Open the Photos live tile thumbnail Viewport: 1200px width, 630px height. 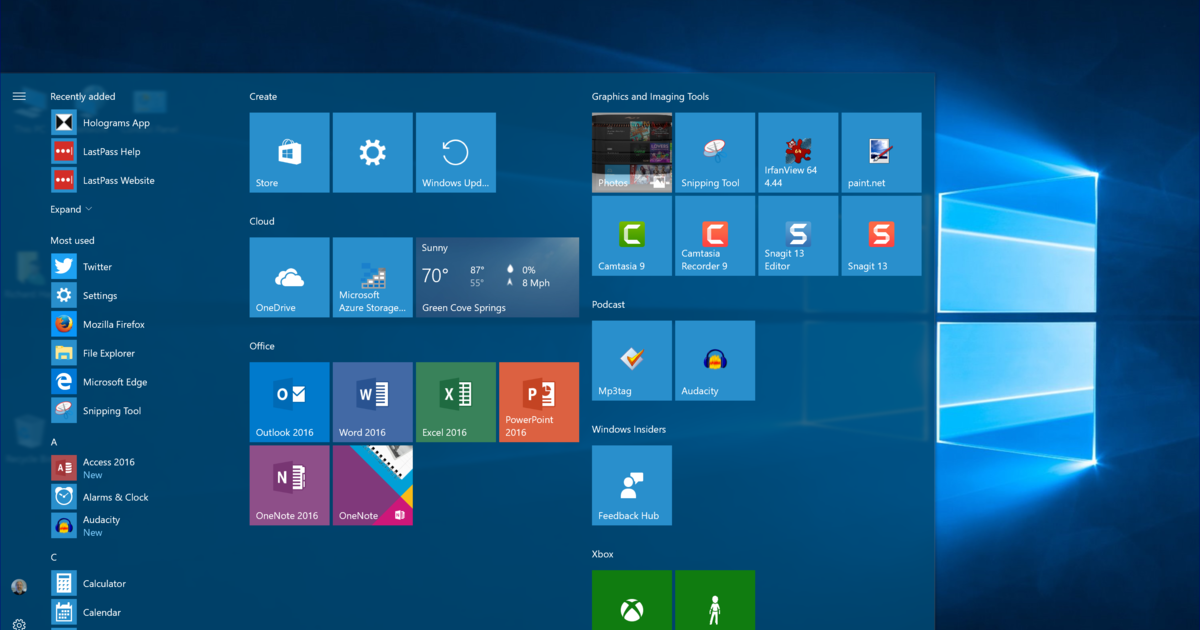632,152
